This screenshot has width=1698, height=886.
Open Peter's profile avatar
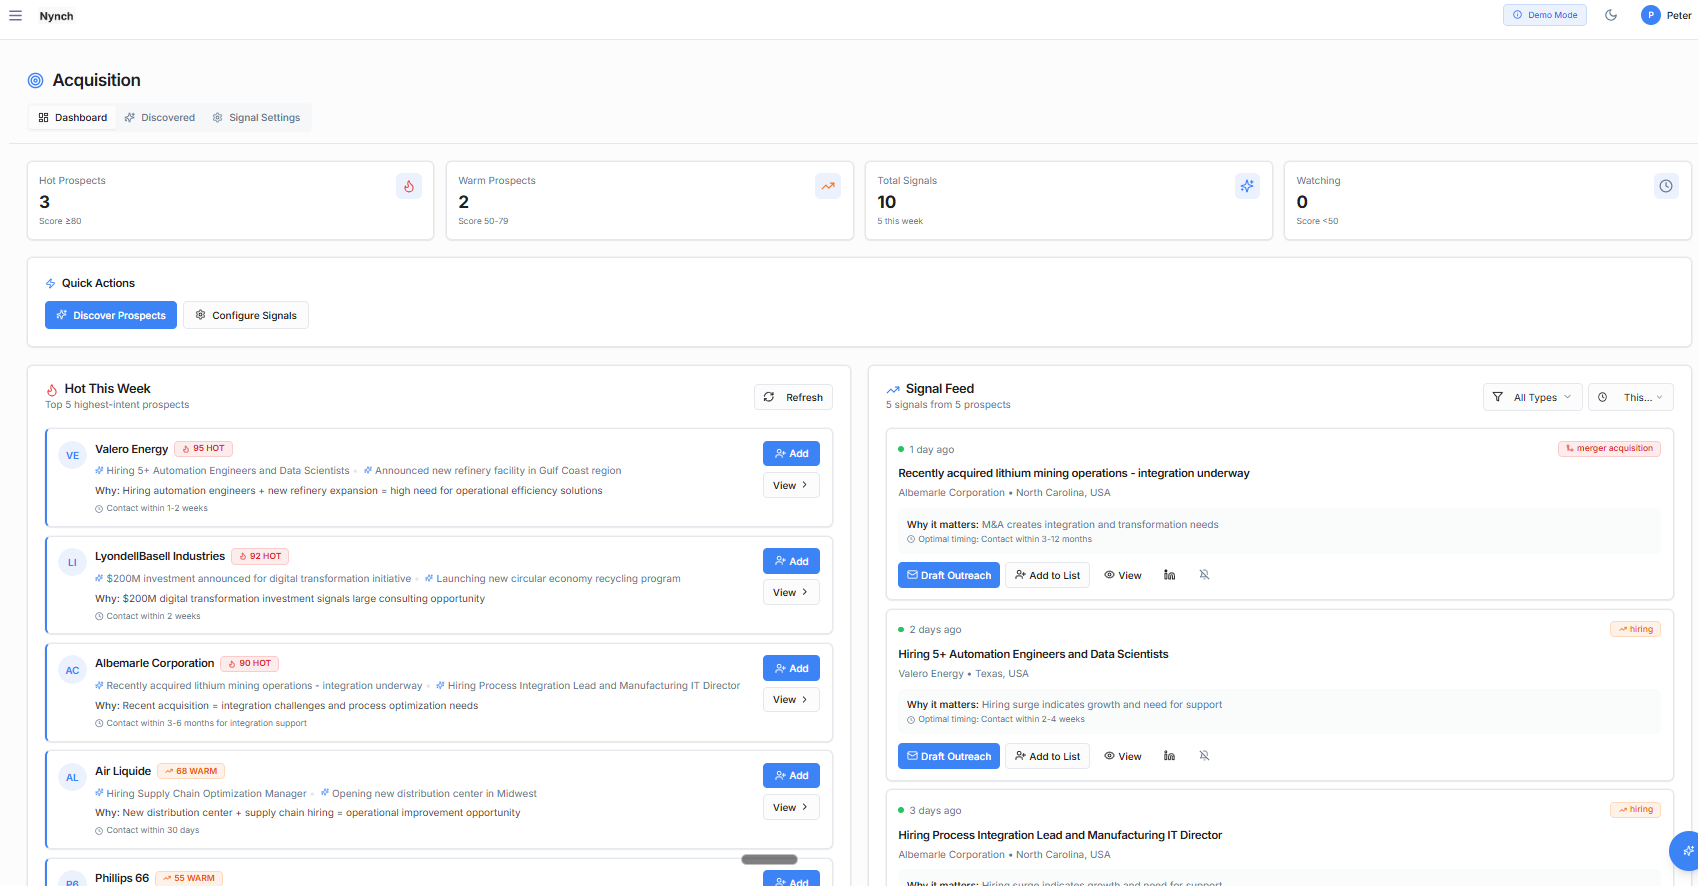[x=1650, y=15]
